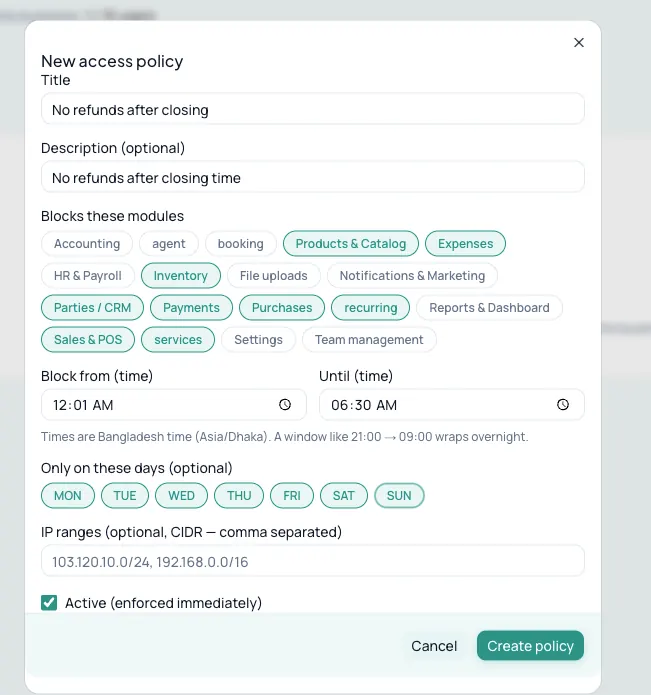Viewport: 651px width, 695px height.
Task: Toggle the MON day chip
Action: [68, 496]
